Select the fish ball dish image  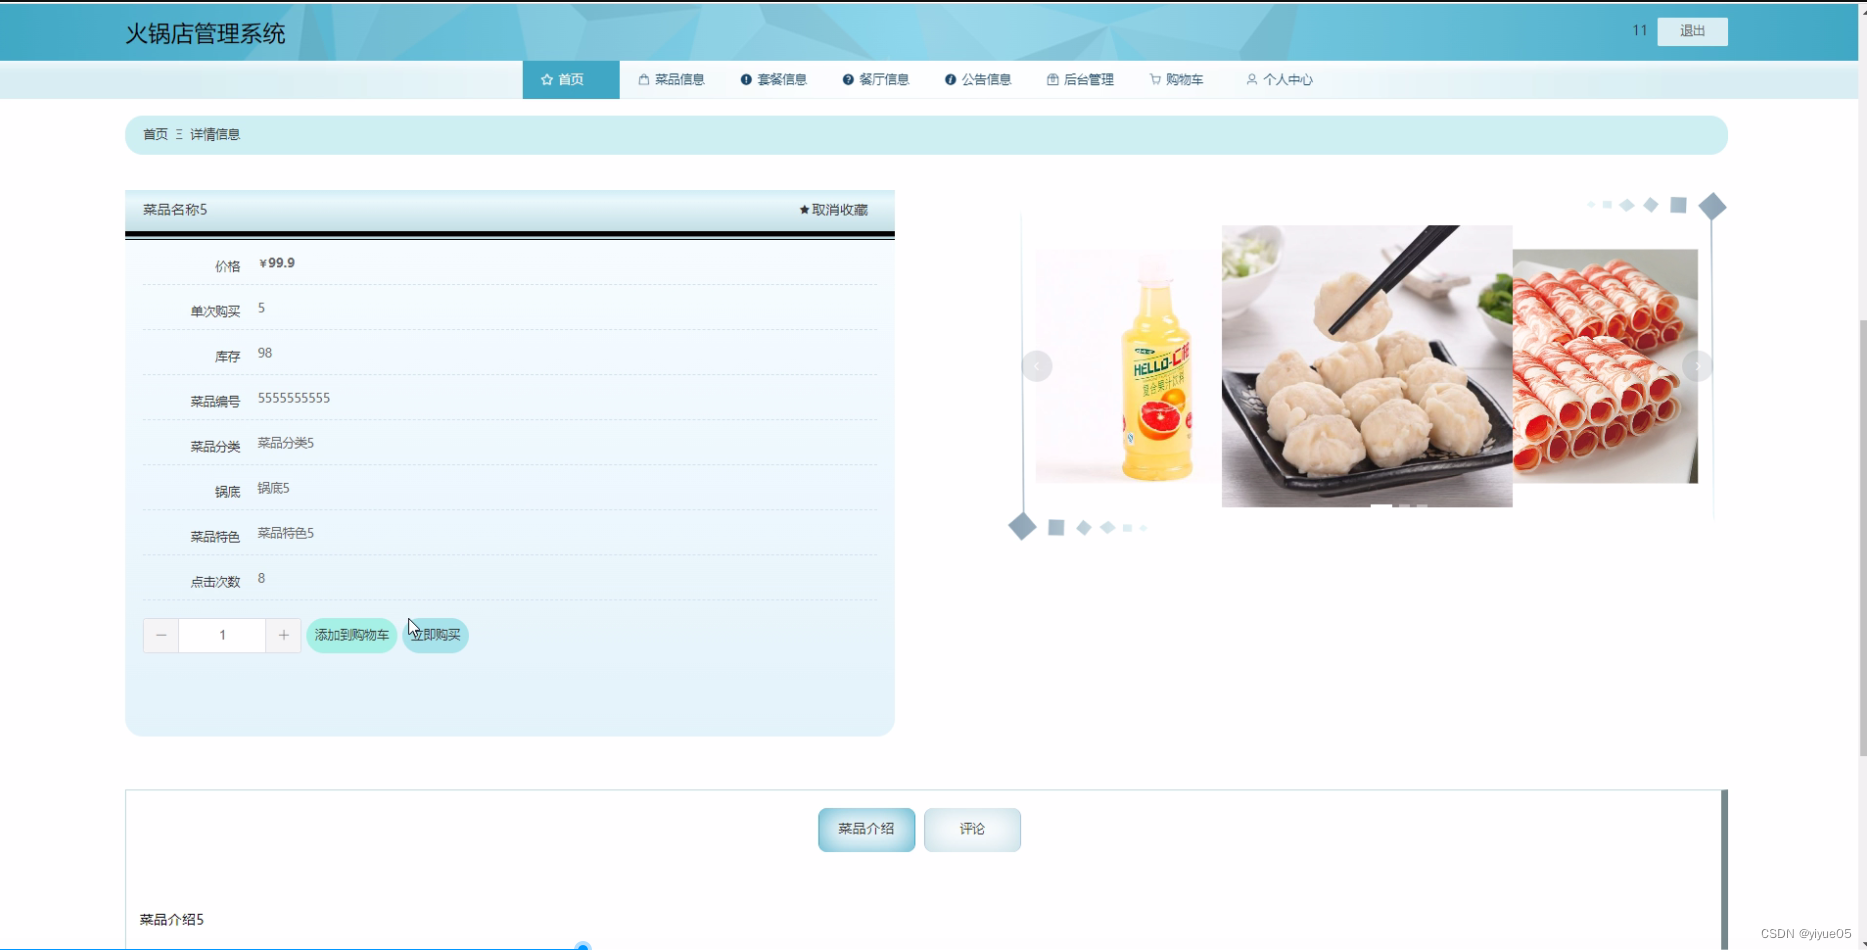click(1367, 366)
